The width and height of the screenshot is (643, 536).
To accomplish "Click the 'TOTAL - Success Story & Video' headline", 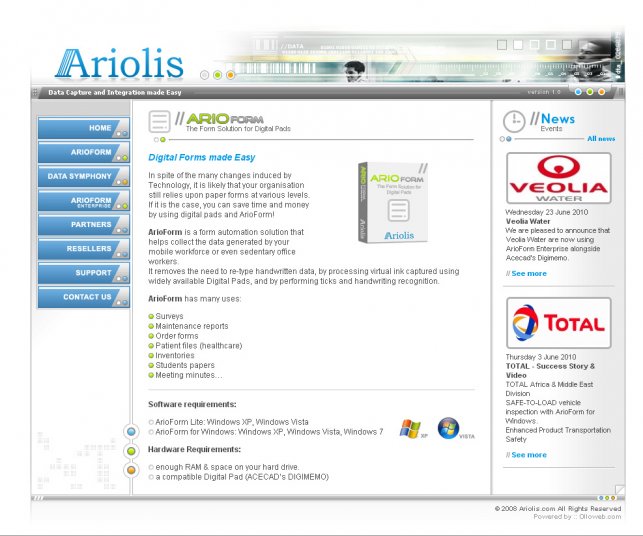I will (550, 371).
